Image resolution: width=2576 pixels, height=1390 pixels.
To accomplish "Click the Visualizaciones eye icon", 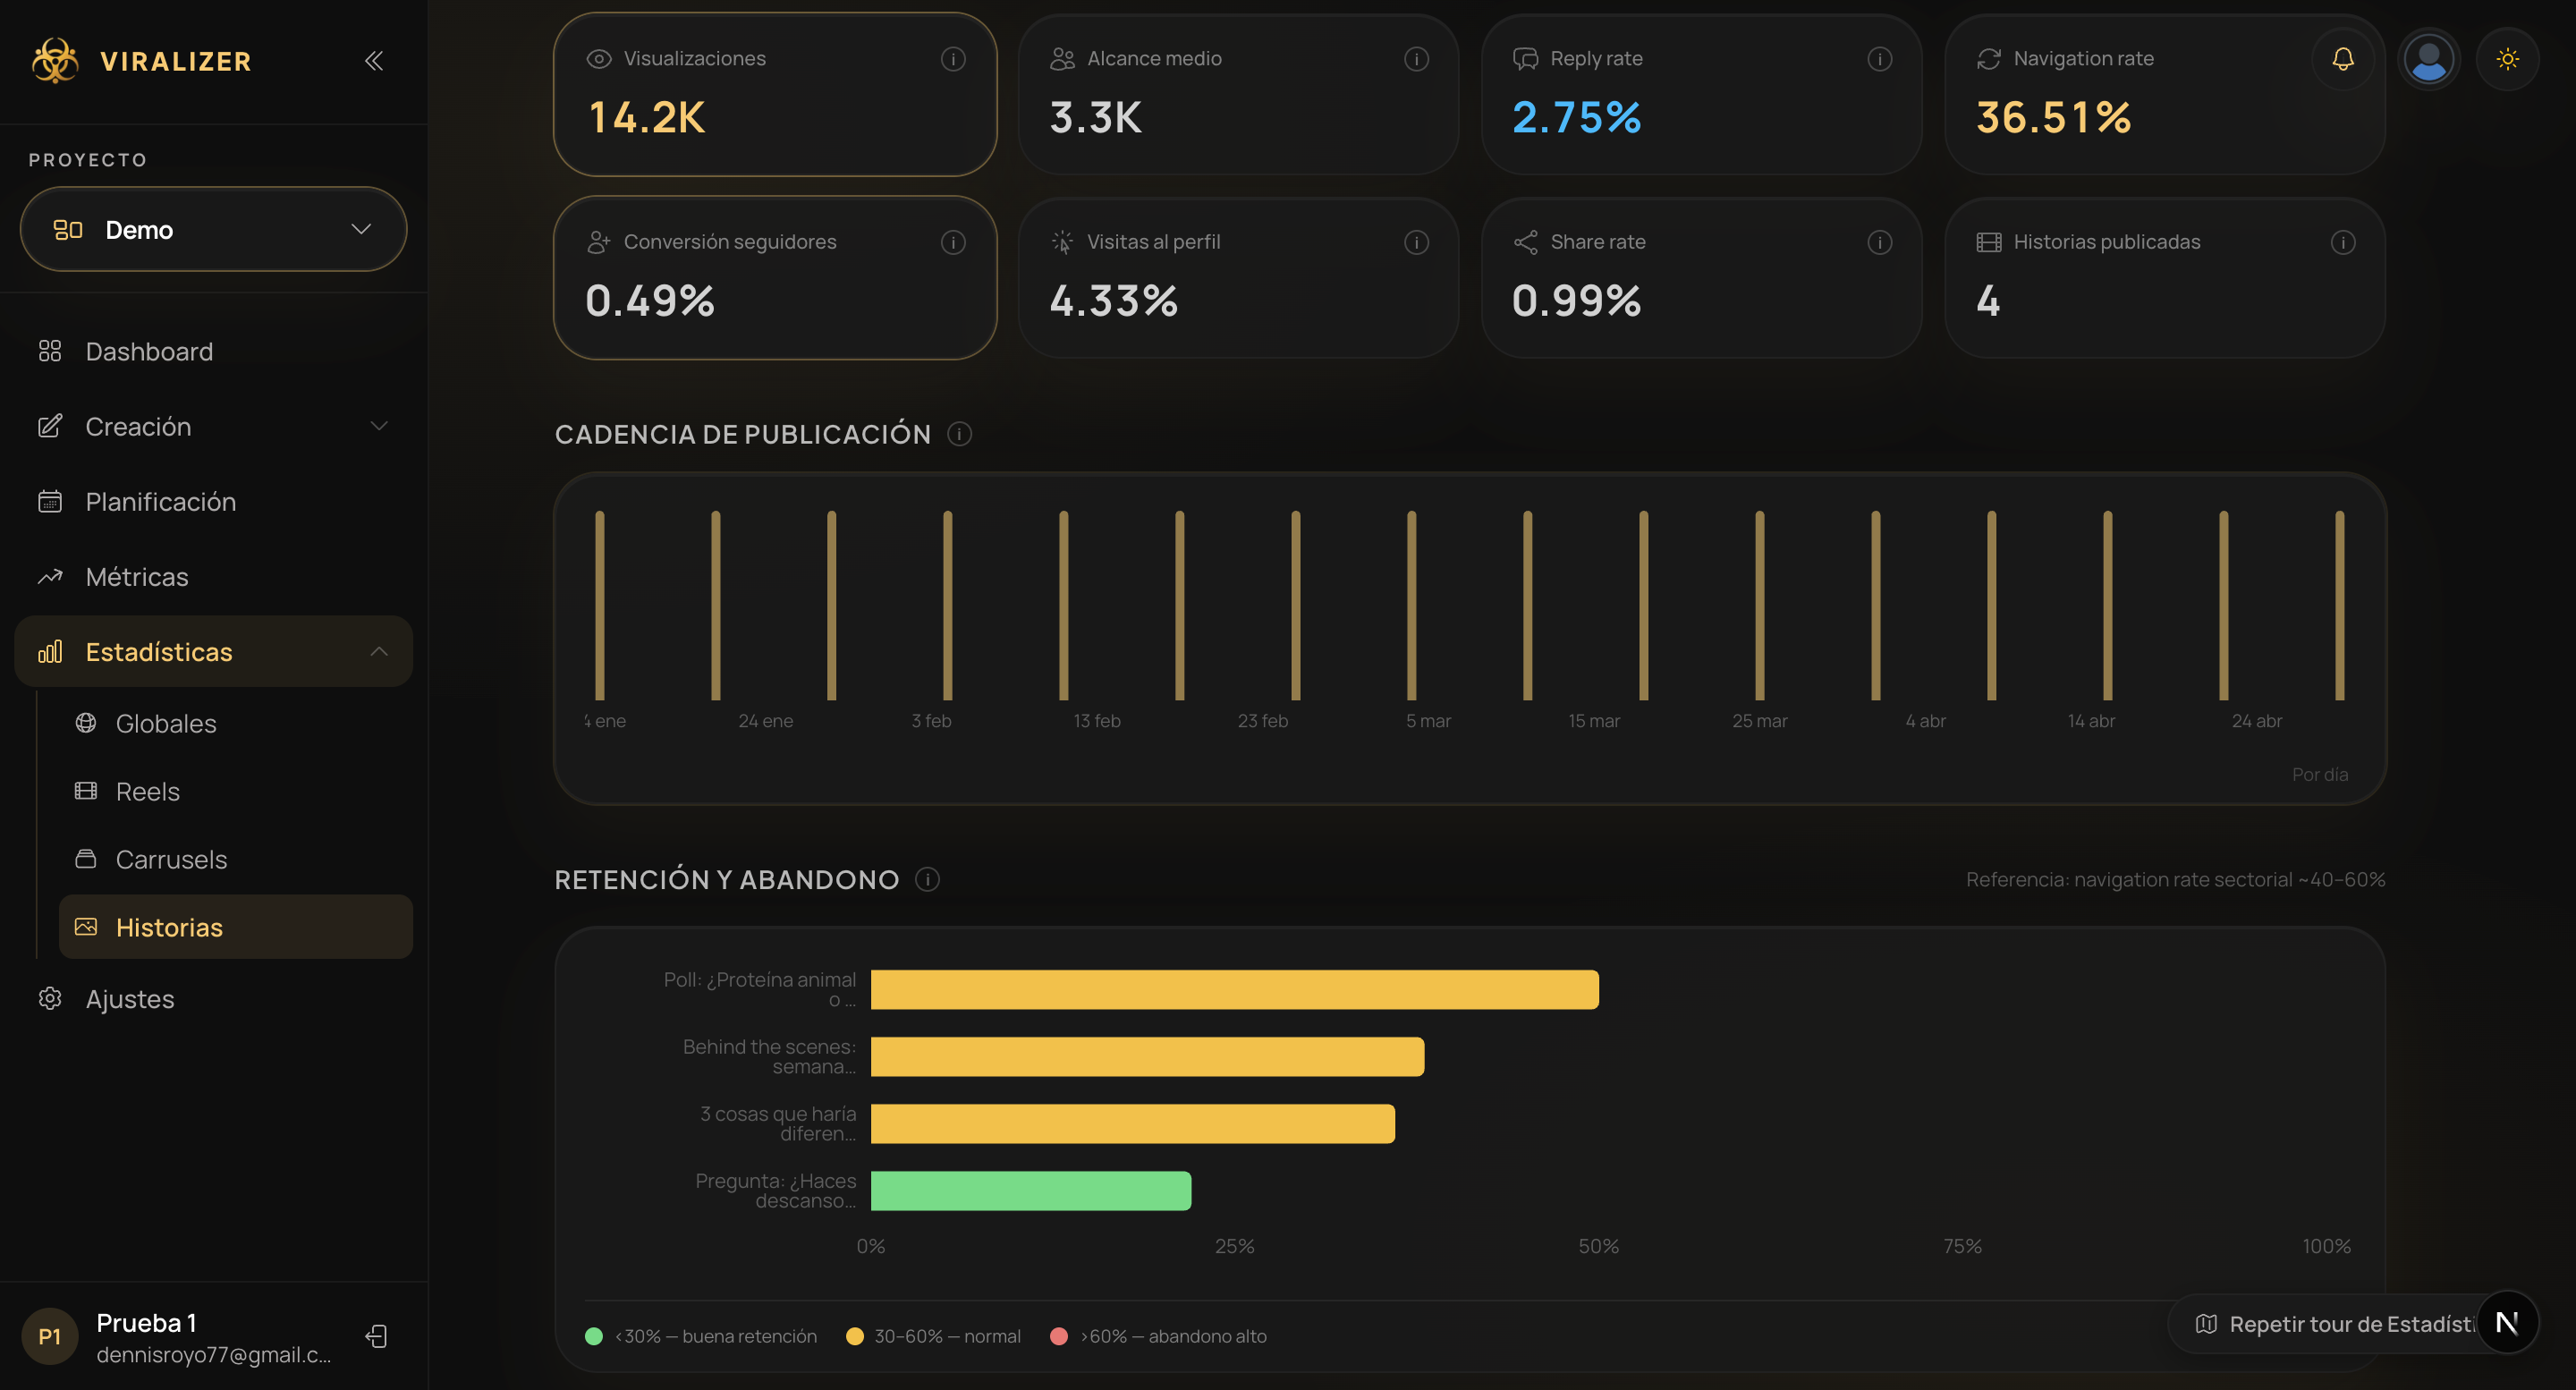I will coord(598,59).
